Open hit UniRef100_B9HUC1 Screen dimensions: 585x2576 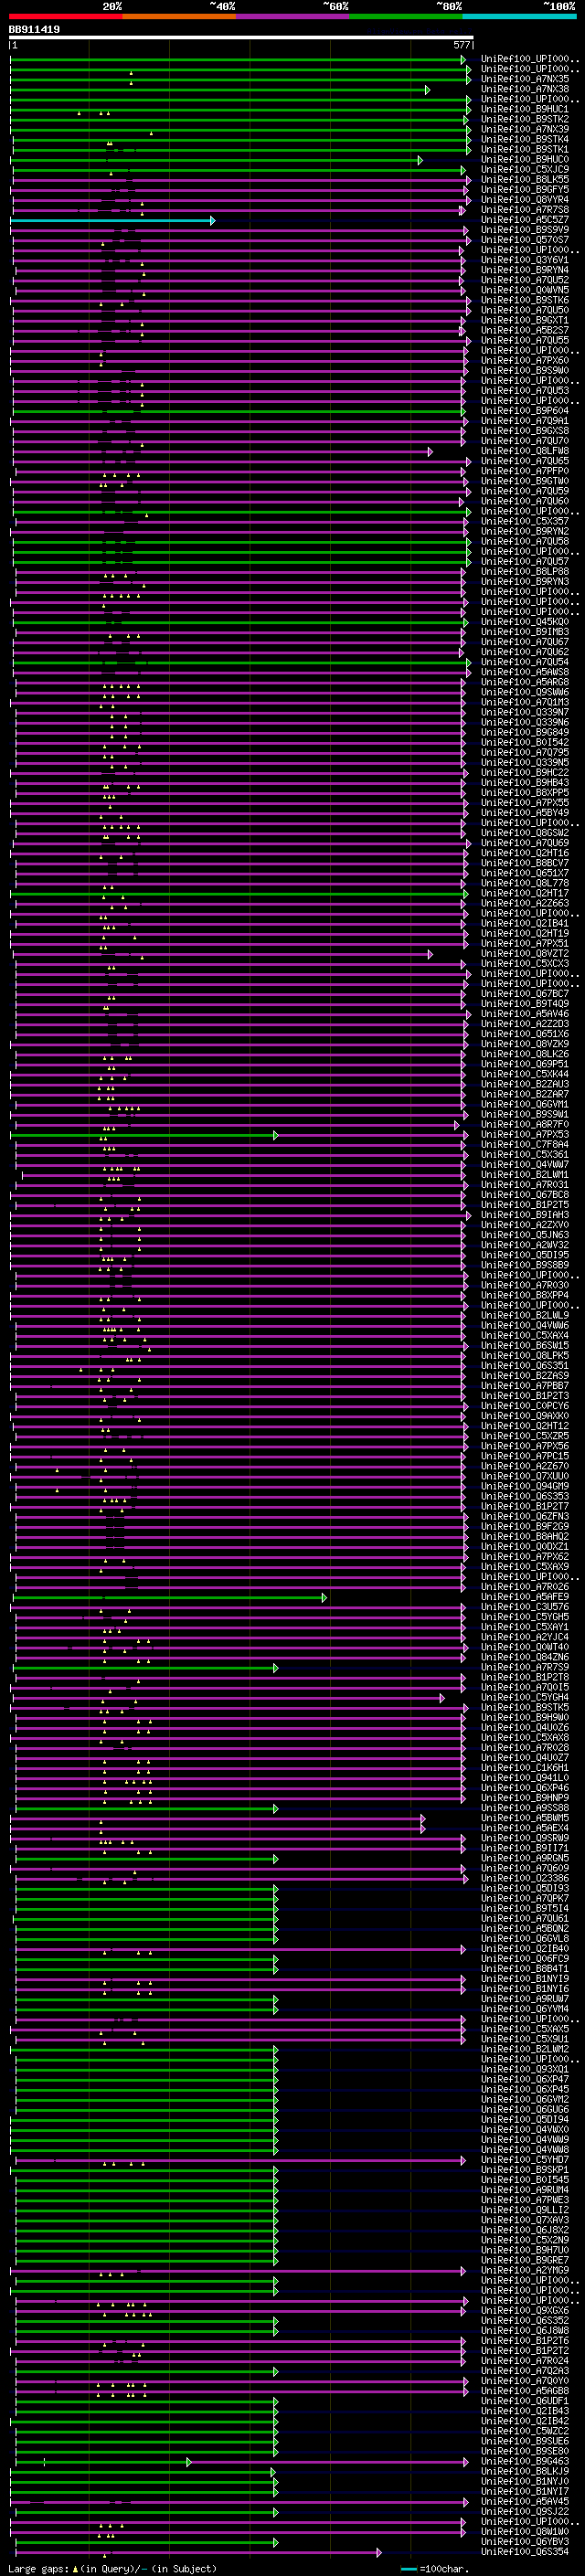[525, 109]
